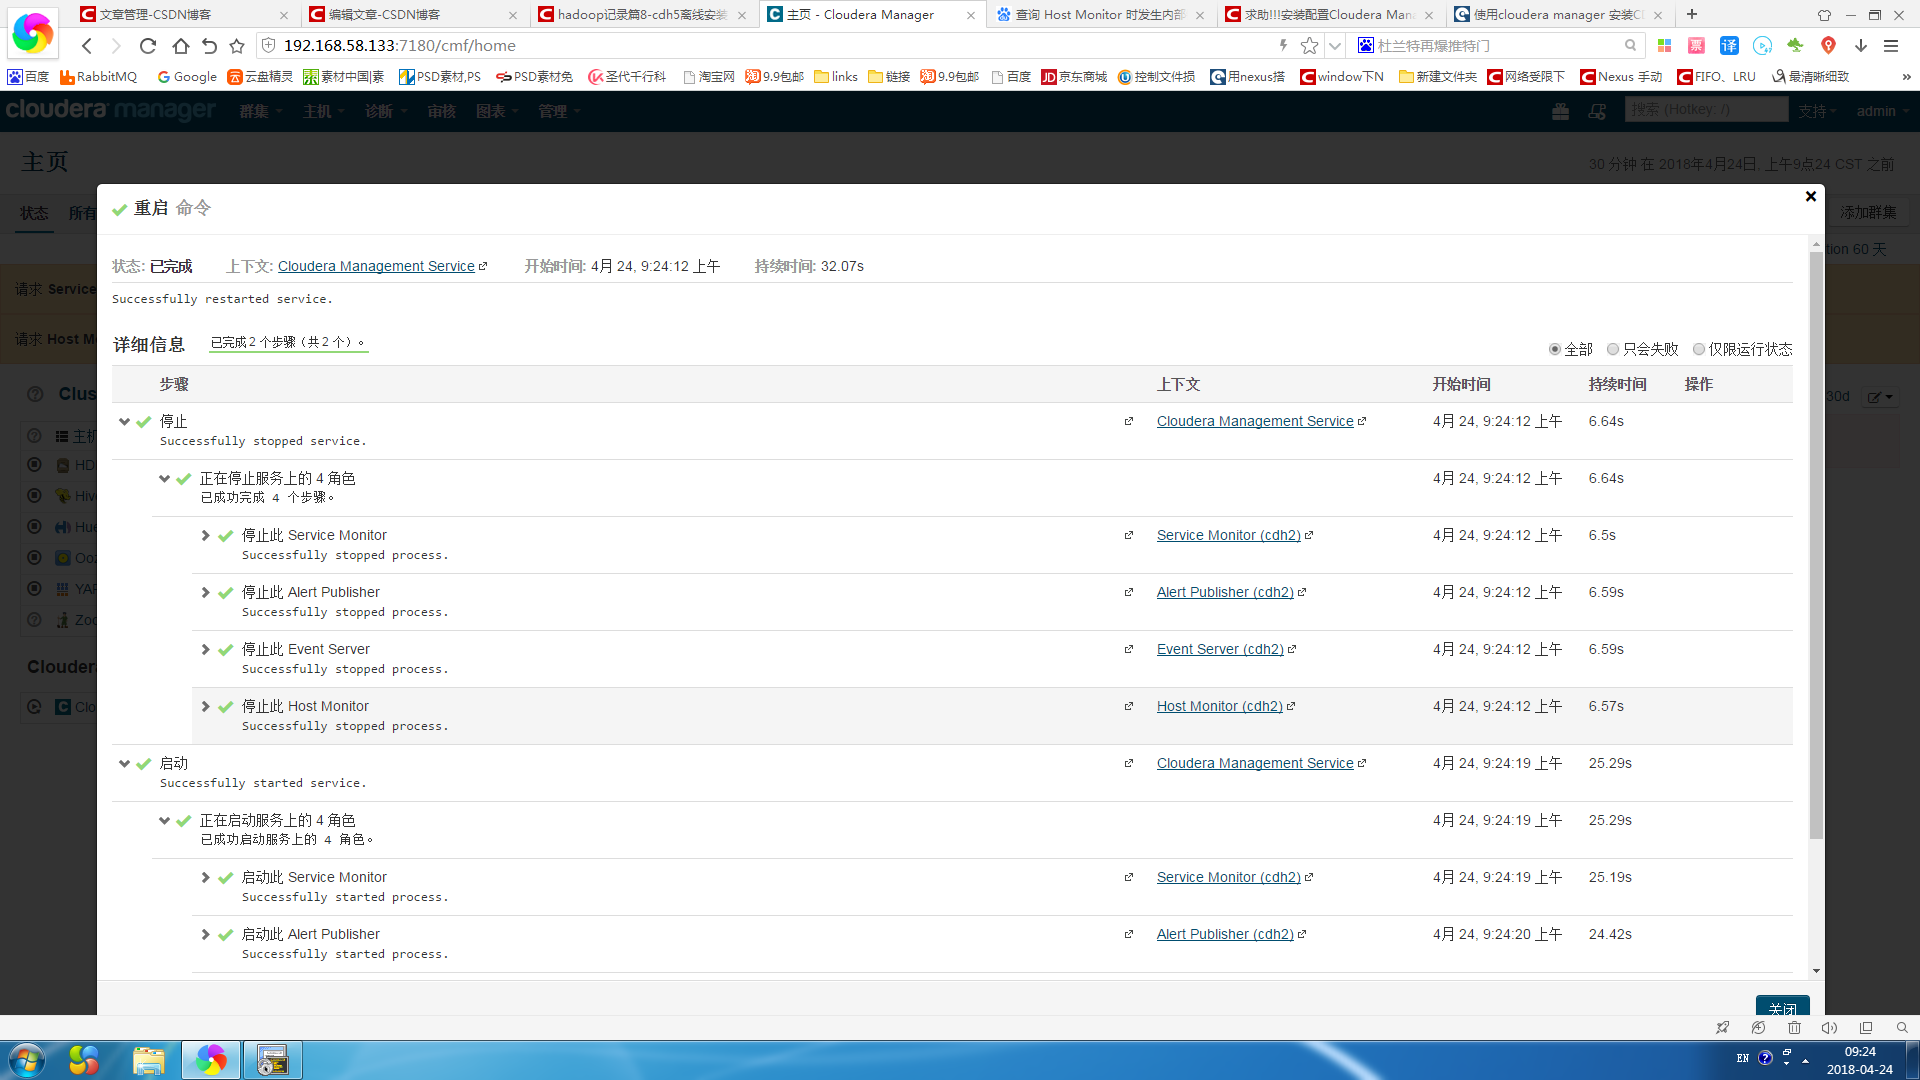Open popout icon for 启动 step
Viewport: 1920px width, 1080px height.
pos(1129,764)
